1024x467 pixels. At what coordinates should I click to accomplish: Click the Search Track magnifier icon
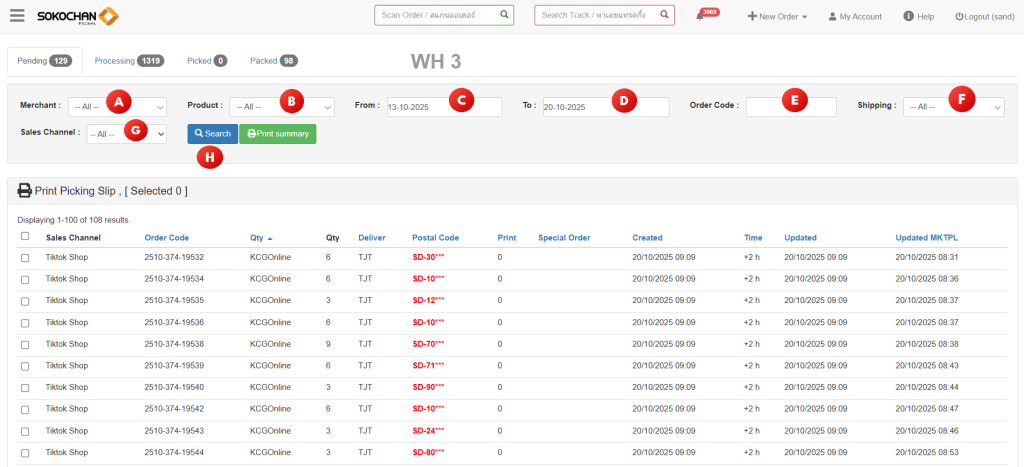(666, 16)
